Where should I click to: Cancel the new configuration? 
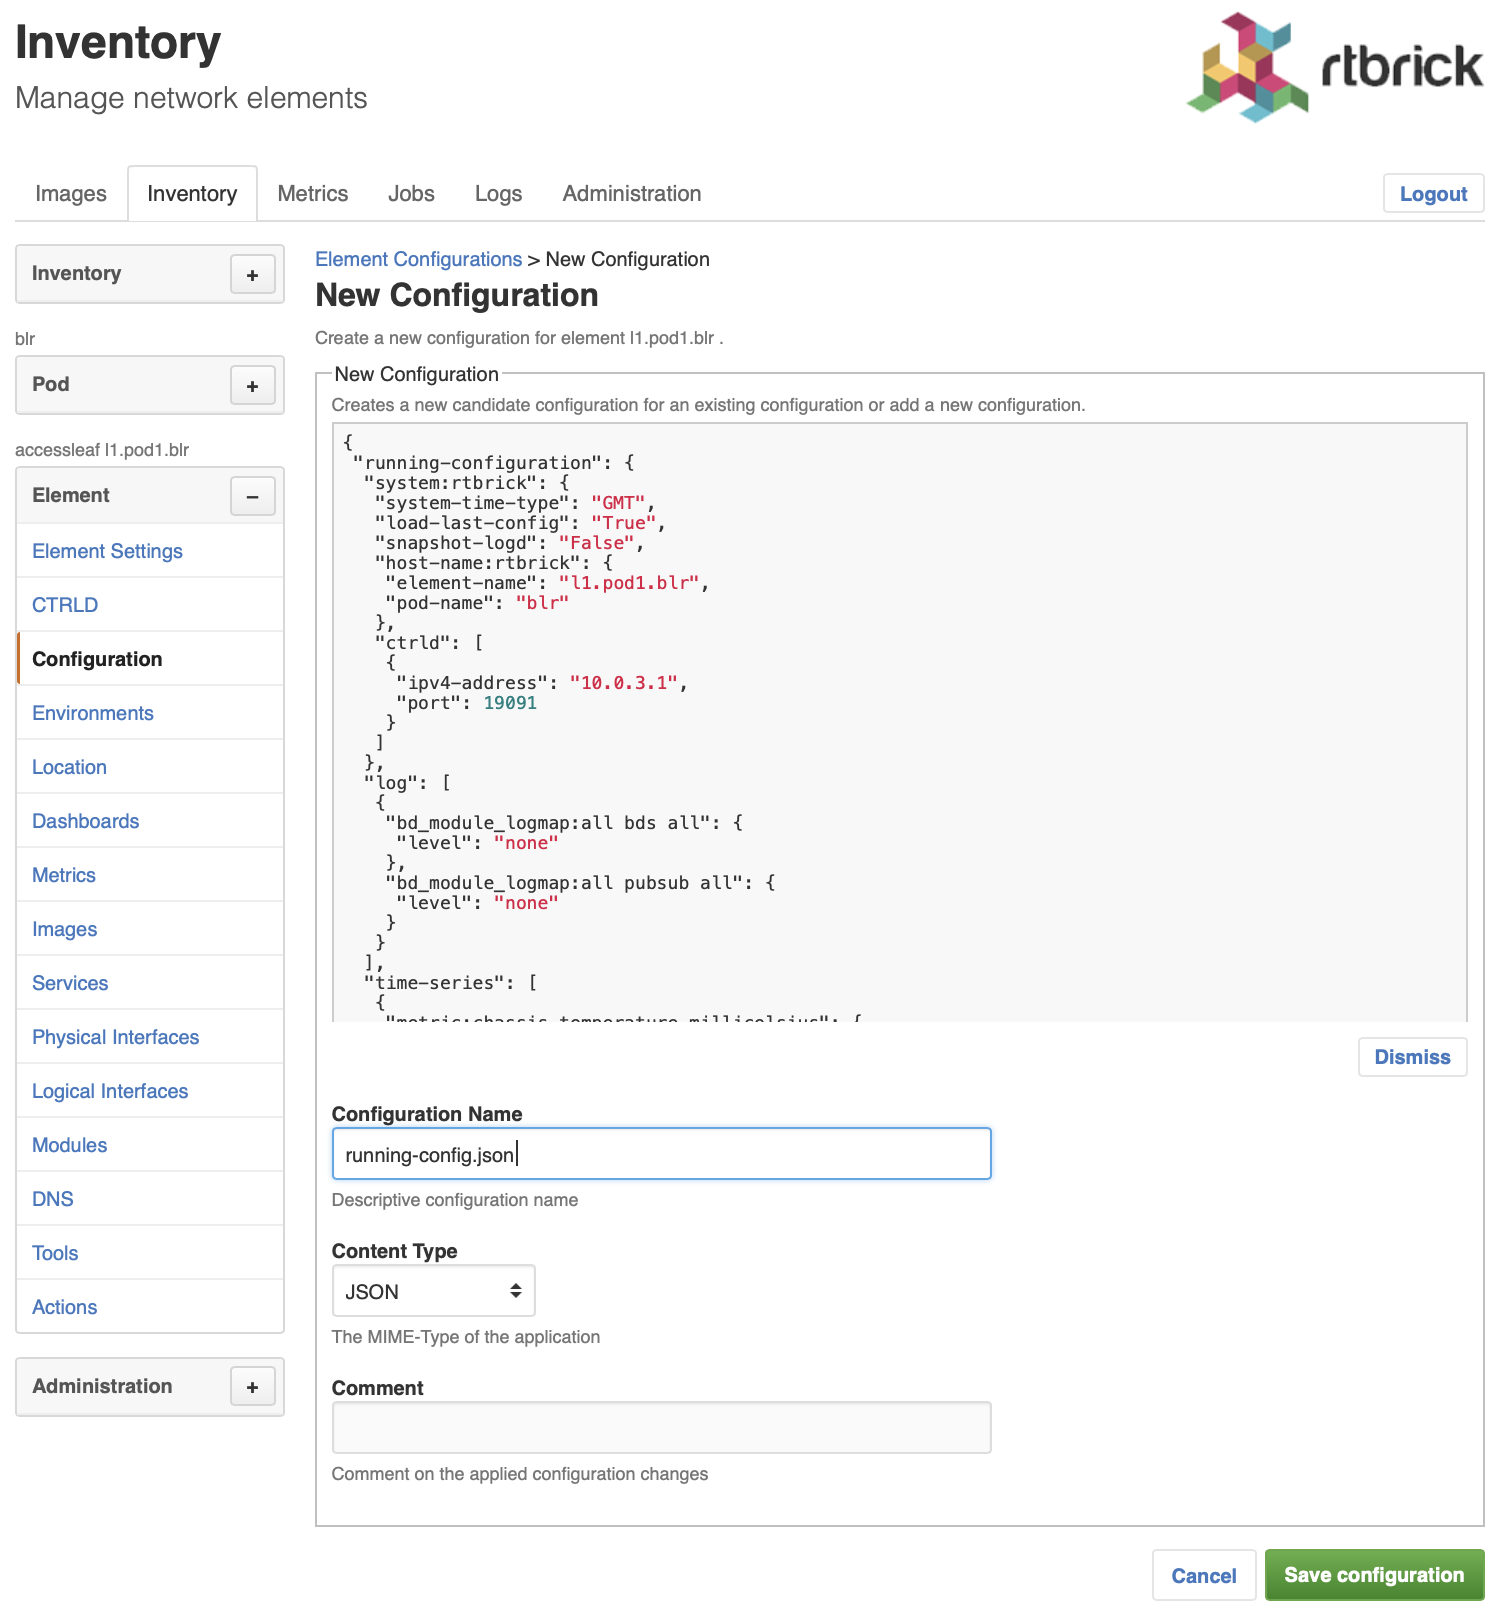1204,1575
